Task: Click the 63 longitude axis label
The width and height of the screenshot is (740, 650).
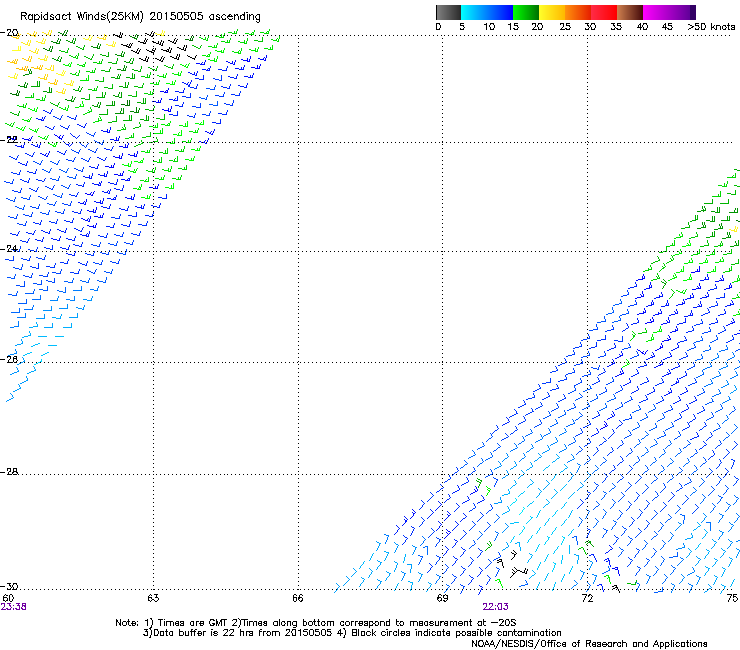Action: tap(153, 598)
